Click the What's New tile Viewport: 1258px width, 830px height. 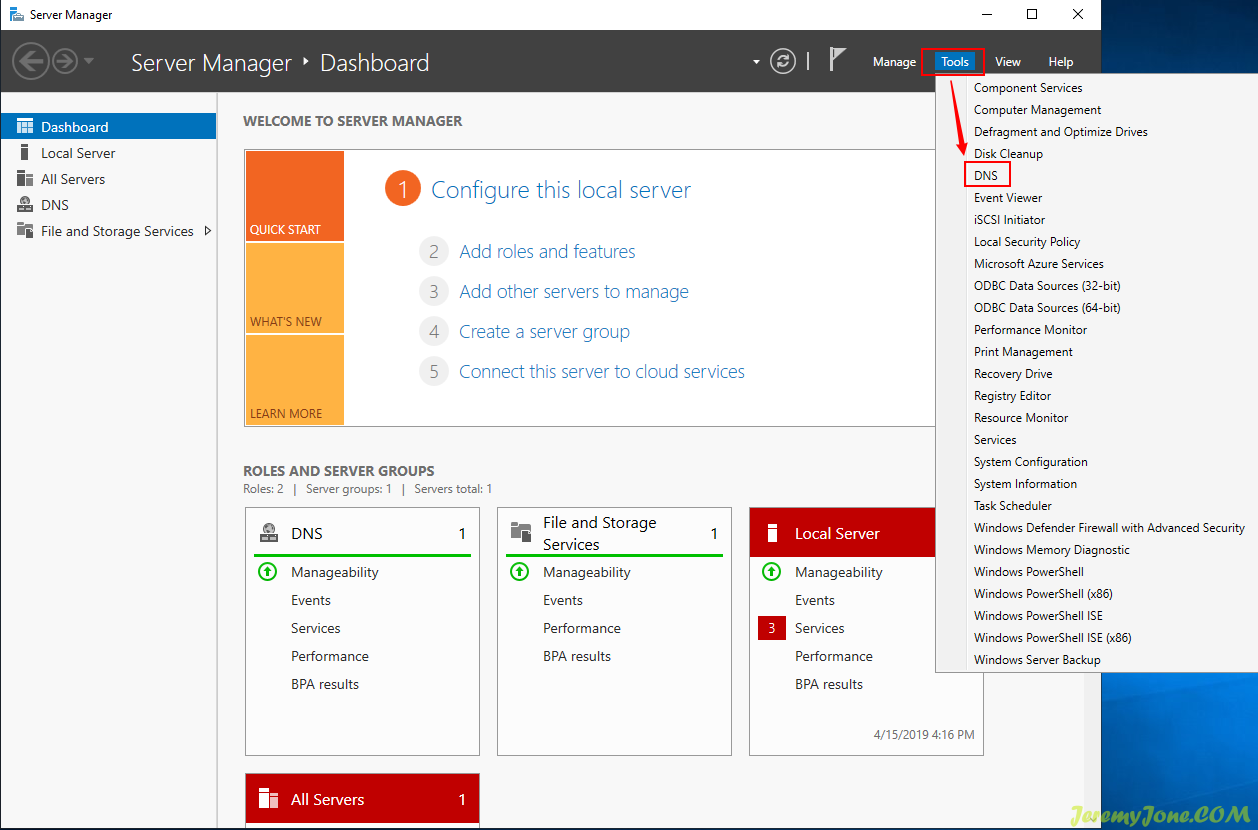(x=294, y=288)
